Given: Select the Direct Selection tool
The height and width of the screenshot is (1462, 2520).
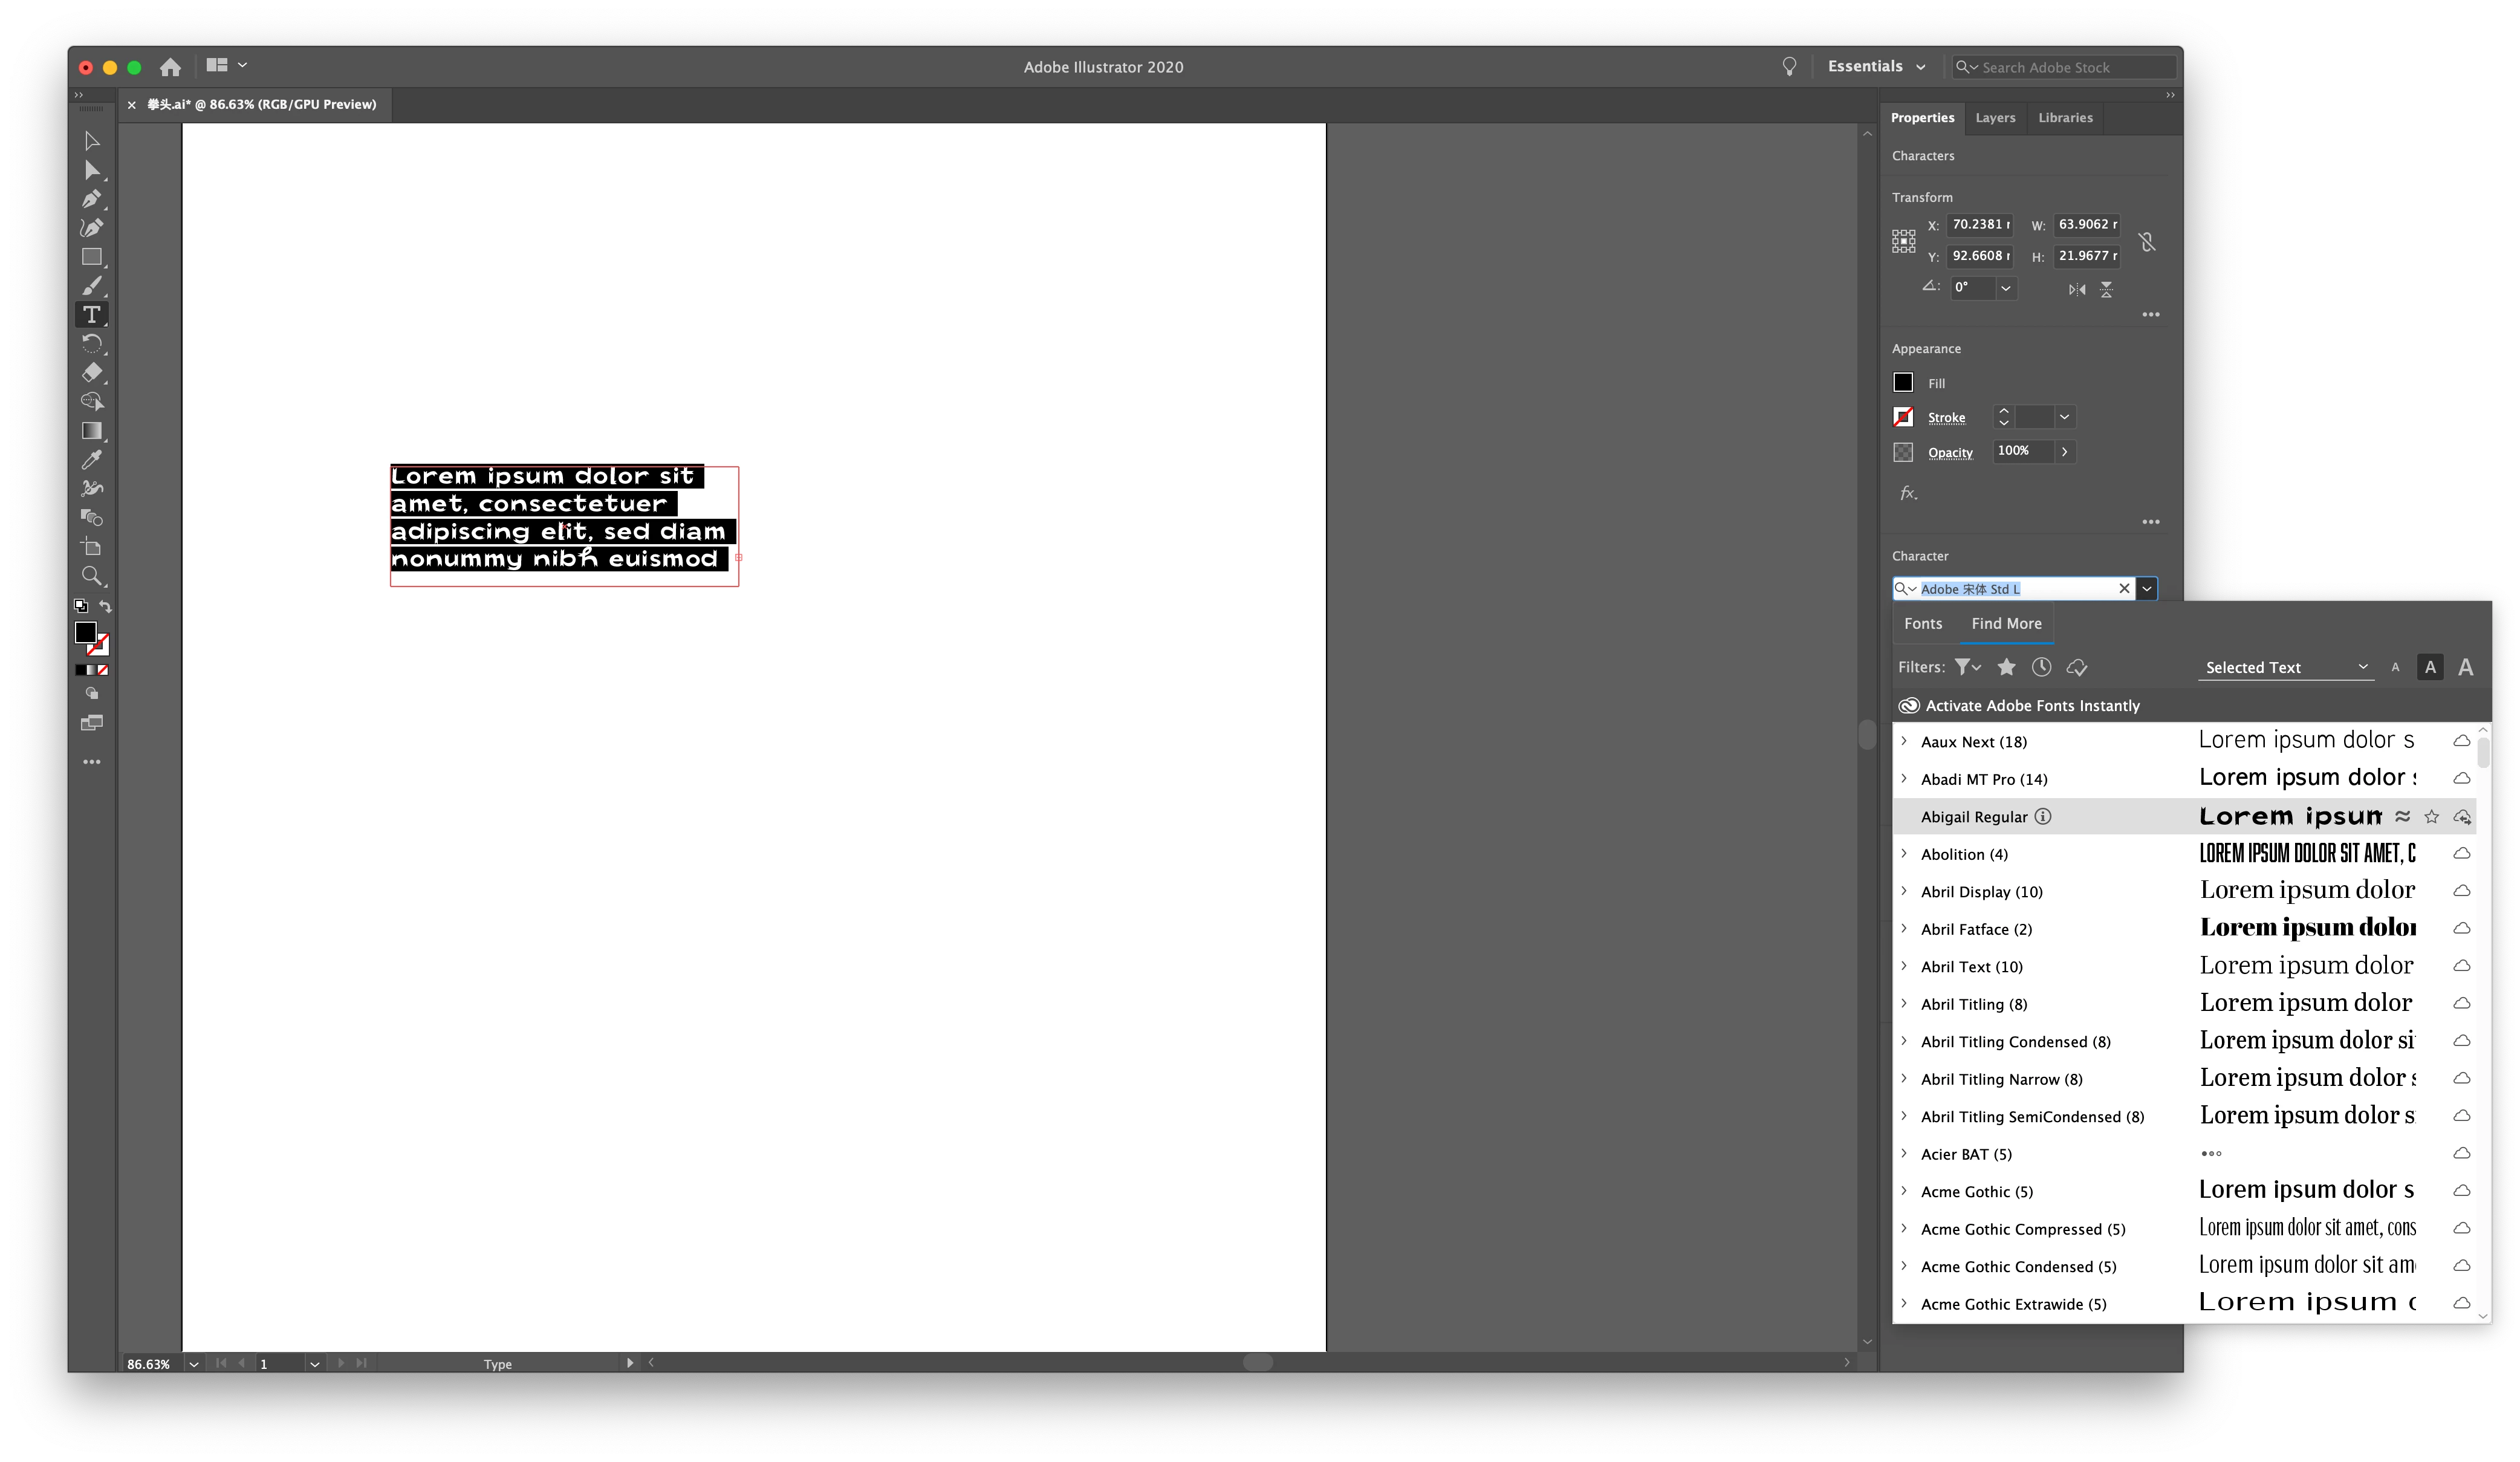Looking at the screenshot, I should (x=91, y=170).
